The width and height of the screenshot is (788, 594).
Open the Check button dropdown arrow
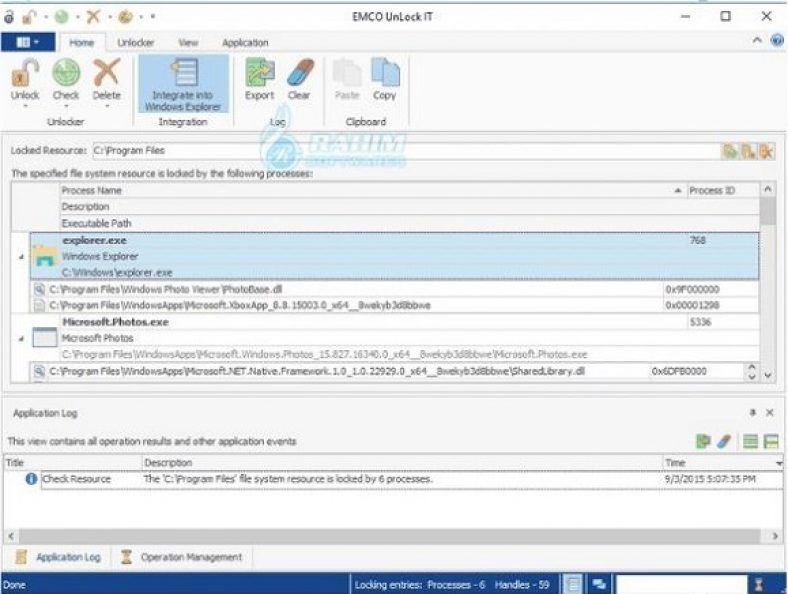point(66,107)
